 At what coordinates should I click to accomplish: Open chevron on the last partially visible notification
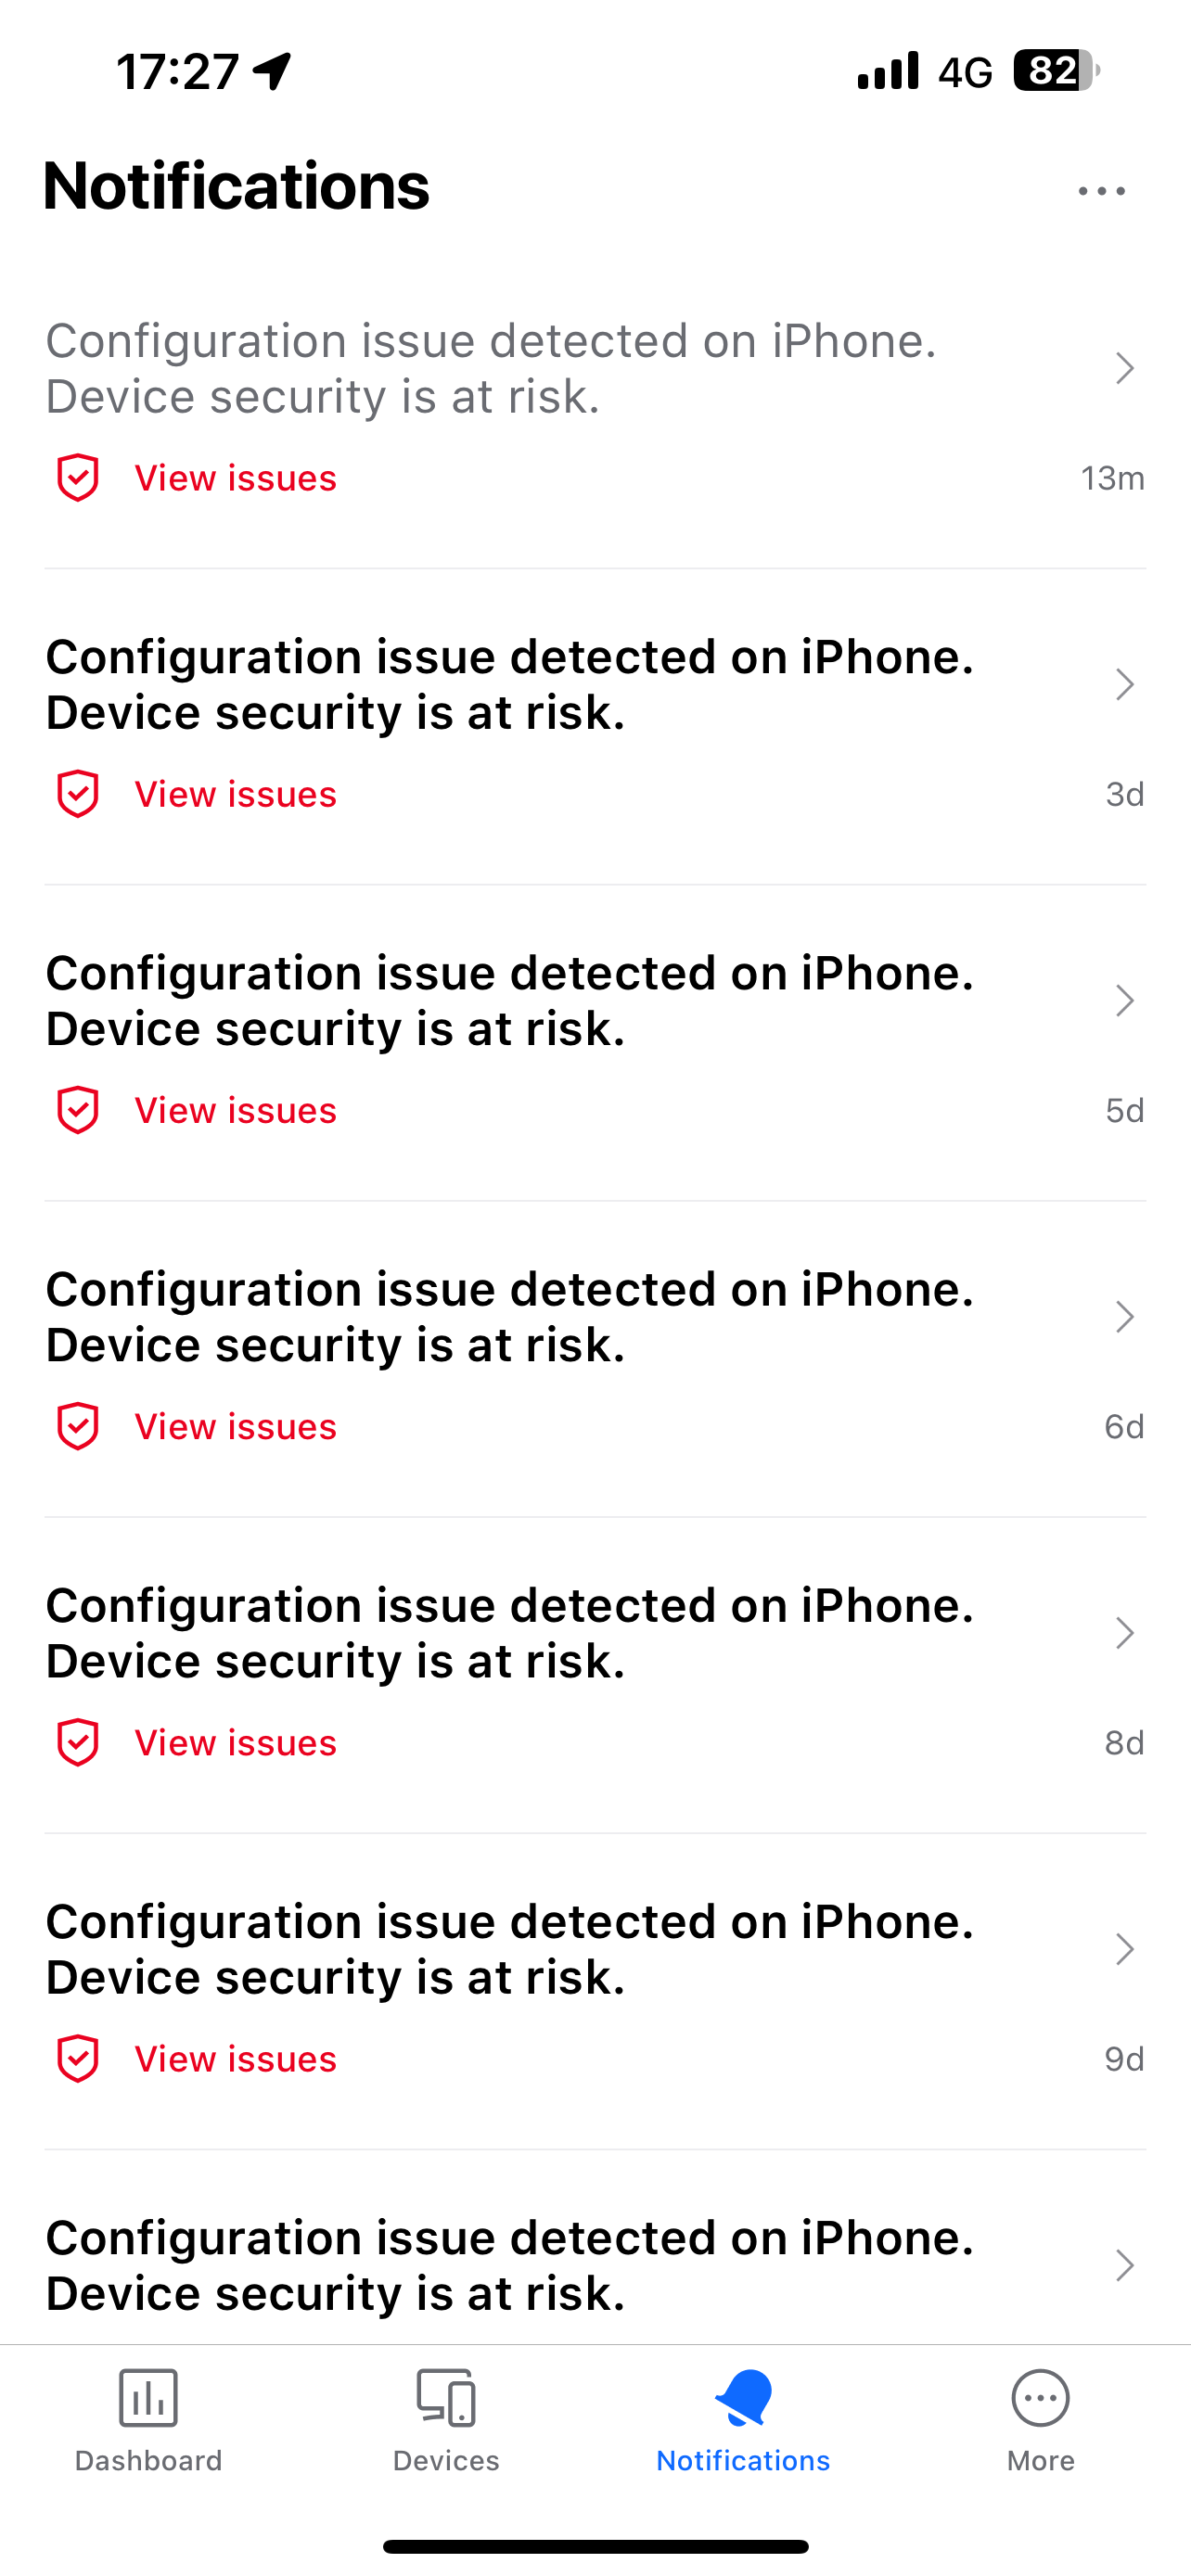click(1124, 2265)
